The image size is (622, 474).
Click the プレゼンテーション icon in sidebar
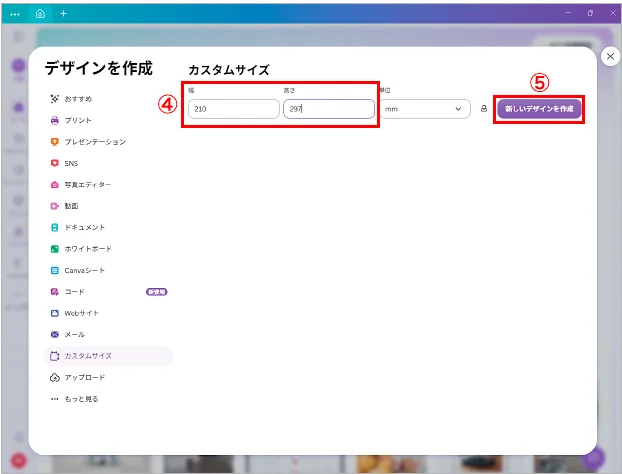click(x=55, y=142)
